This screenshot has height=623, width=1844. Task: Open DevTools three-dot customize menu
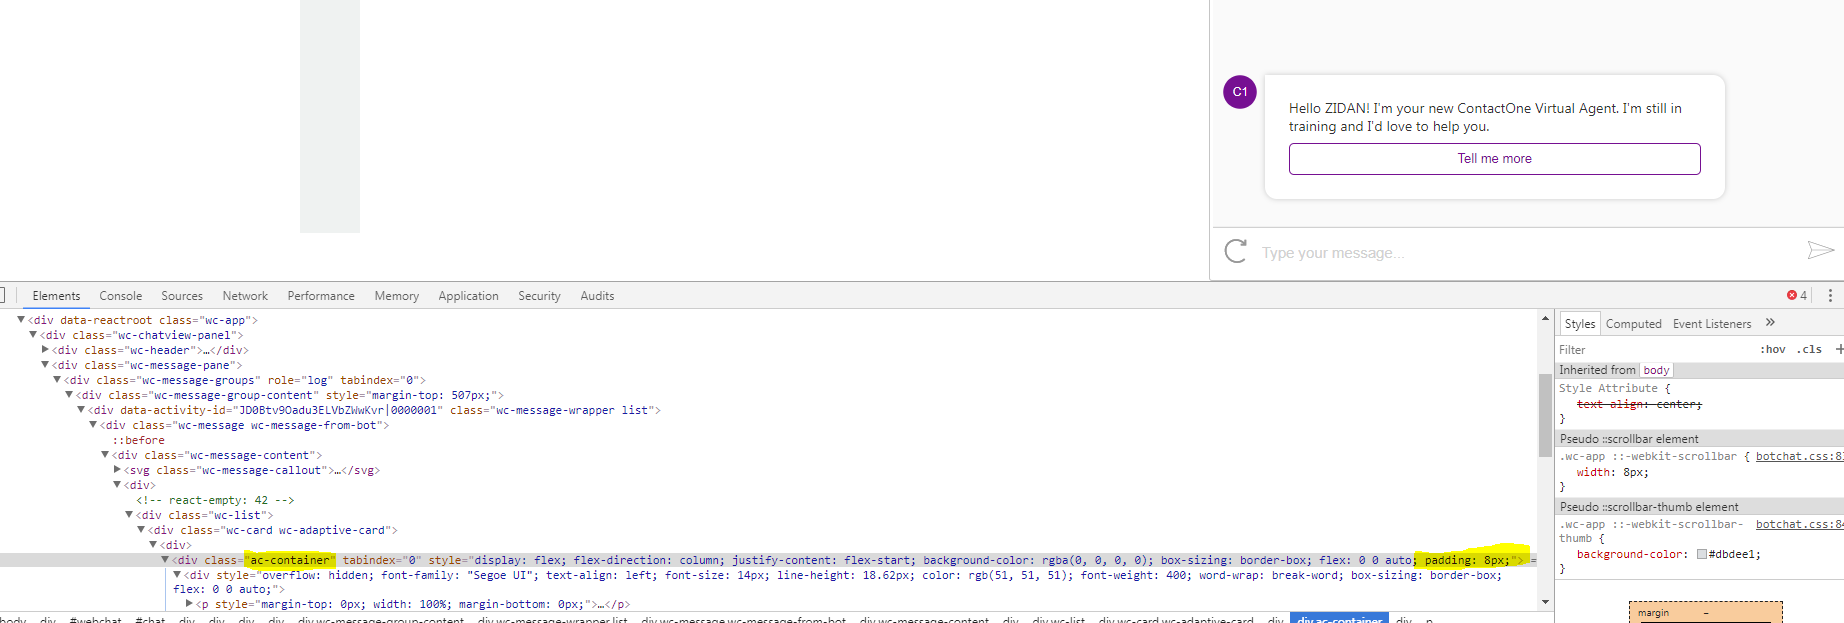coord(1830,296)
